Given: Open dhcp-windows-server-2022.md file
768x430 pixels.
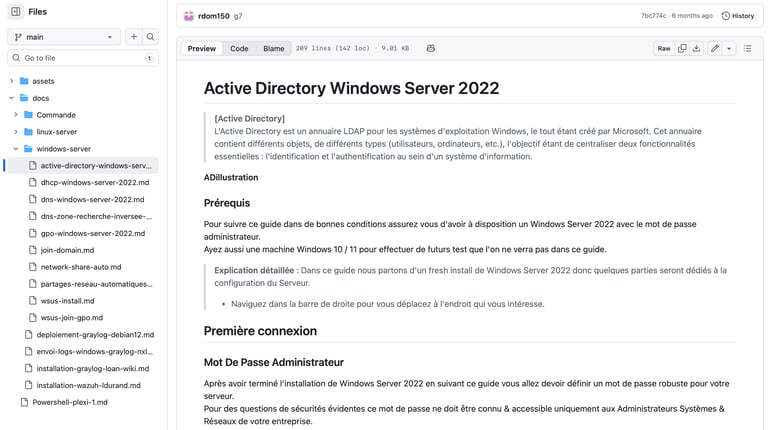Looking at the screenshot, I should point(95,182).
